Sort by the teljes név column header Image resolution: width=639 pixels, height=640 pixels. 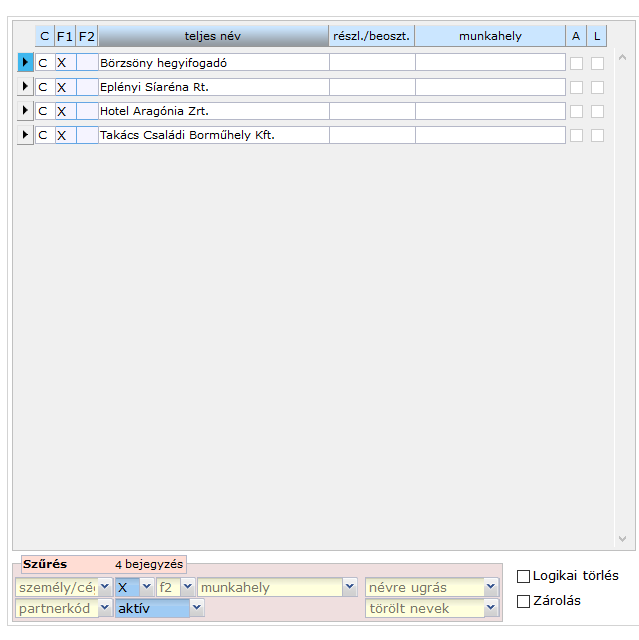(x=213, y=36)
